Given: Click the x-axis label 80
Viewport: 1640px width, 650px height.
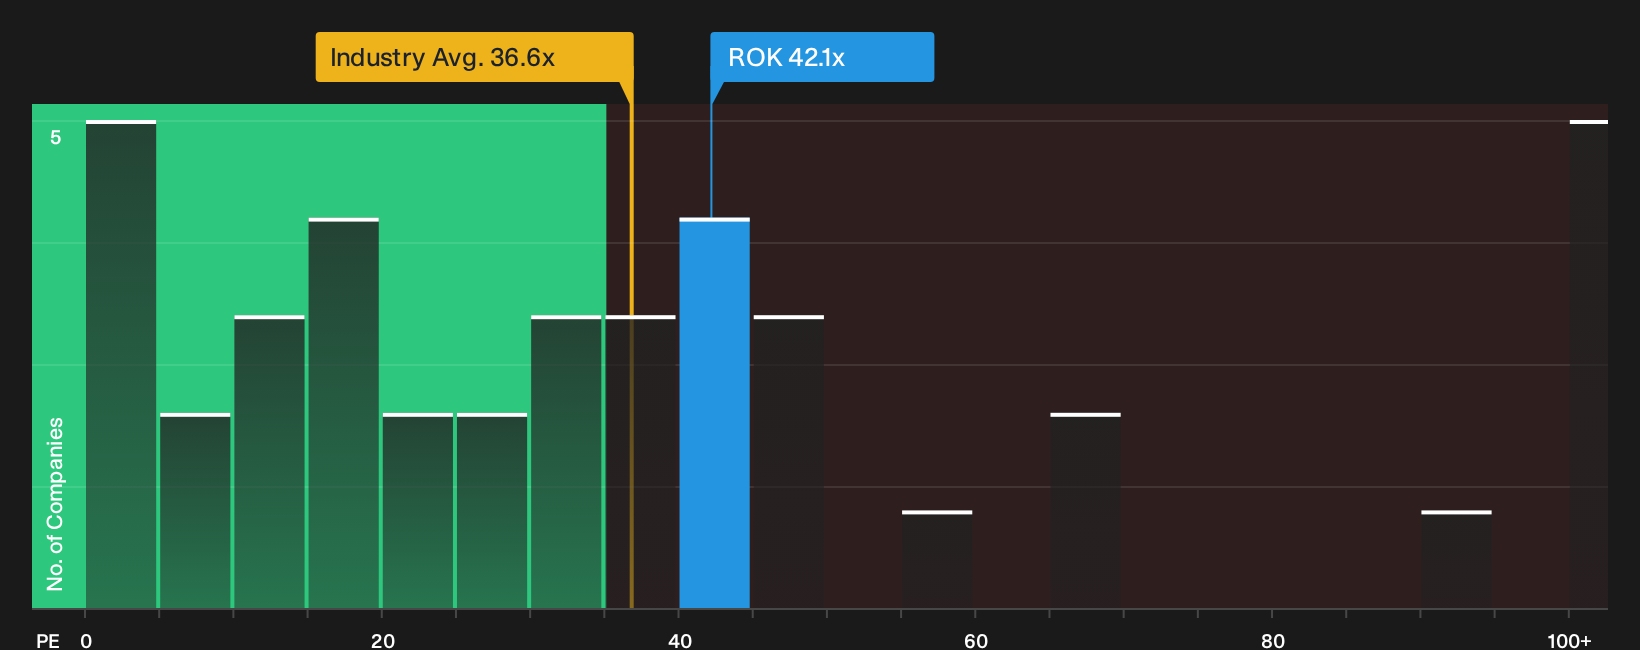Looking at the screenshot, I should [1272, 640].
